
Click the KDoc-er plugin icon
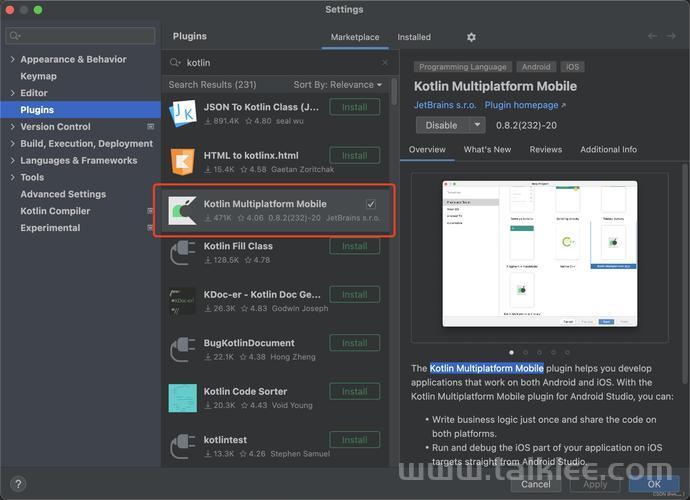tap(183, 301)
